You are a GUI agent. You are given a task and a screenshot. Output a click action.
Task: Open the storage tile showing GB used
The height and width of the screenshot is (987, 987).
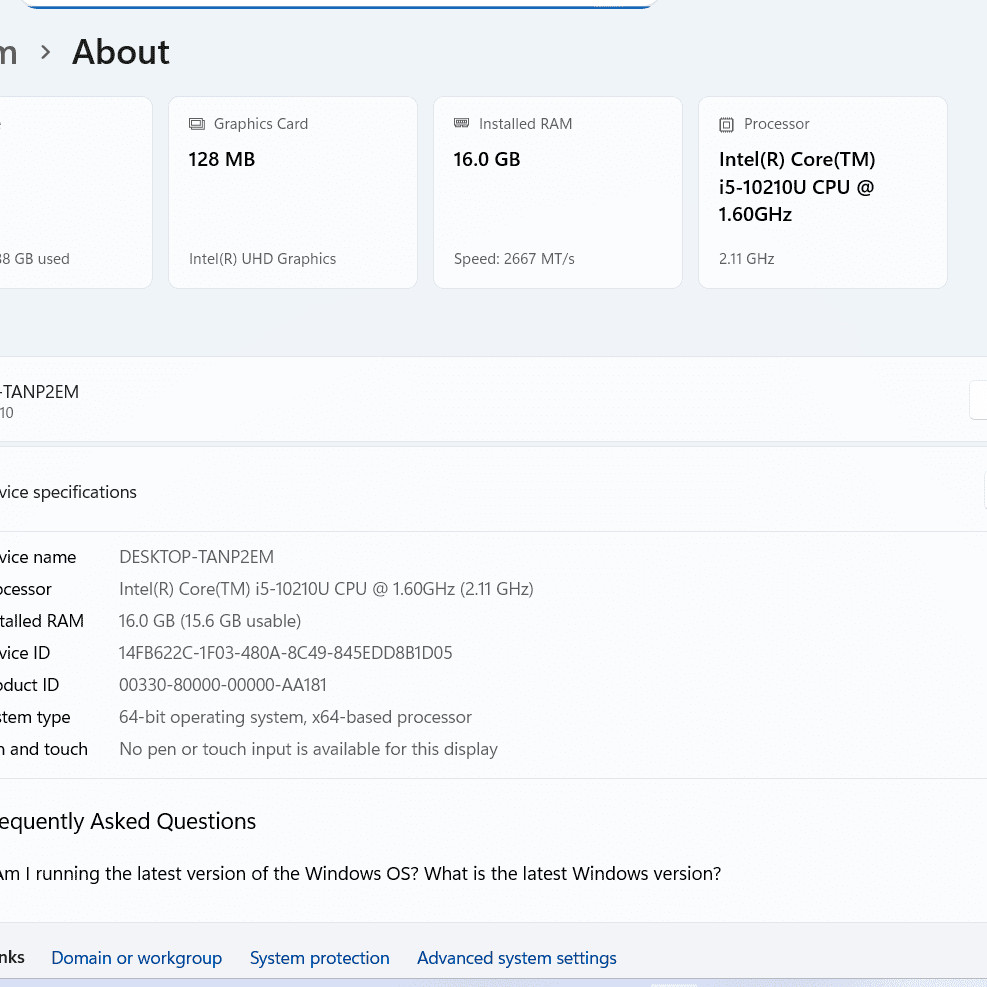point(75,192)
